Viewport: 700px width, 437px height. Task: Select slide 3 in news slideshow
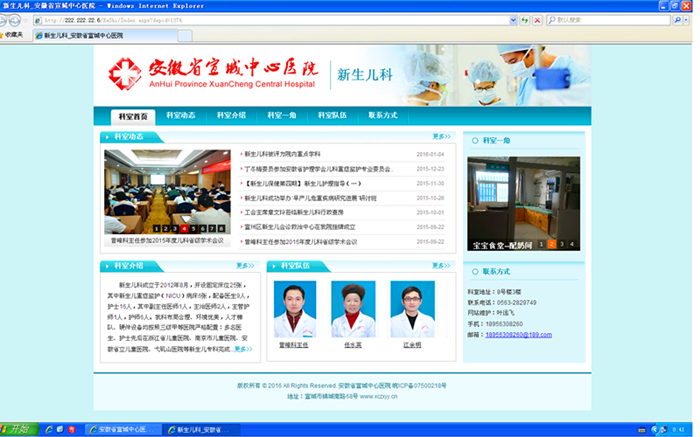click(x=175, y=229)
